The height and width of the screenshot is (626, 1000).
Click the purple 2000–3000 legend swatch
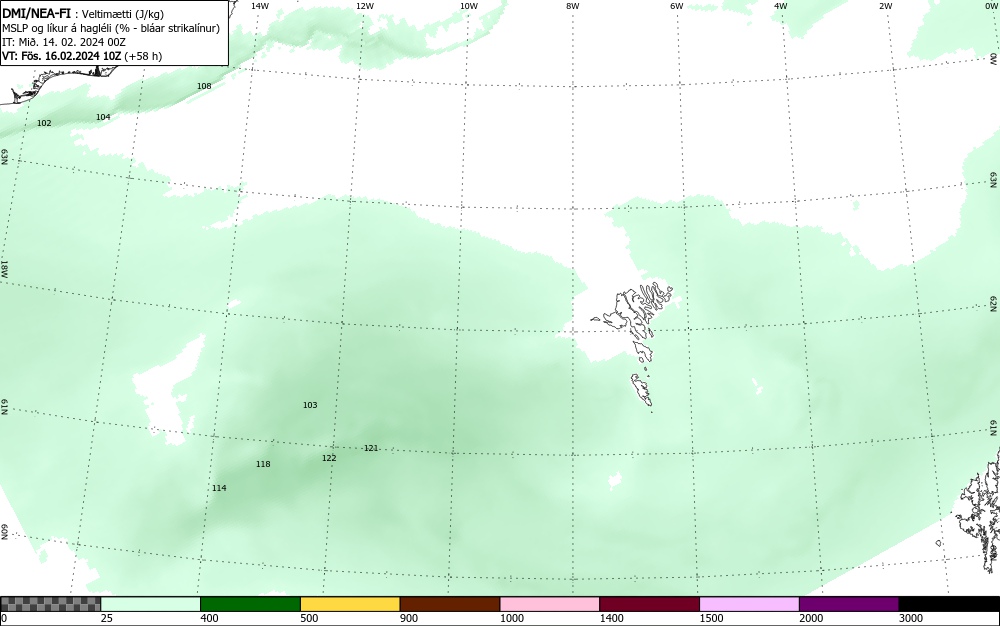pos(849,604)
